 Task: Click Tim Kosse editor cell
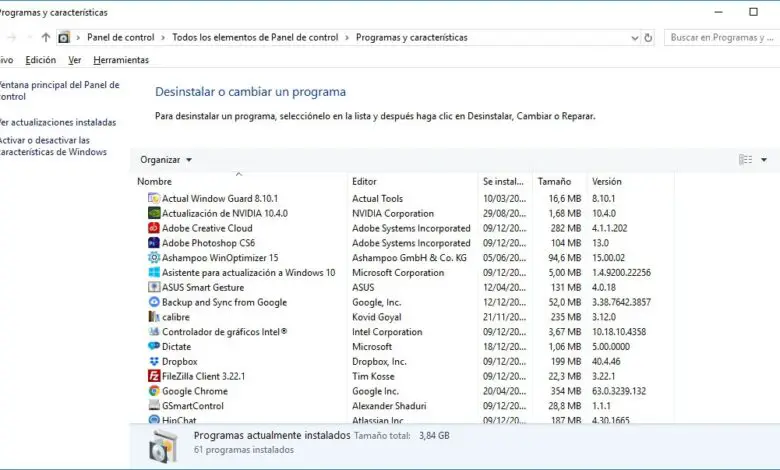(373, 376)
